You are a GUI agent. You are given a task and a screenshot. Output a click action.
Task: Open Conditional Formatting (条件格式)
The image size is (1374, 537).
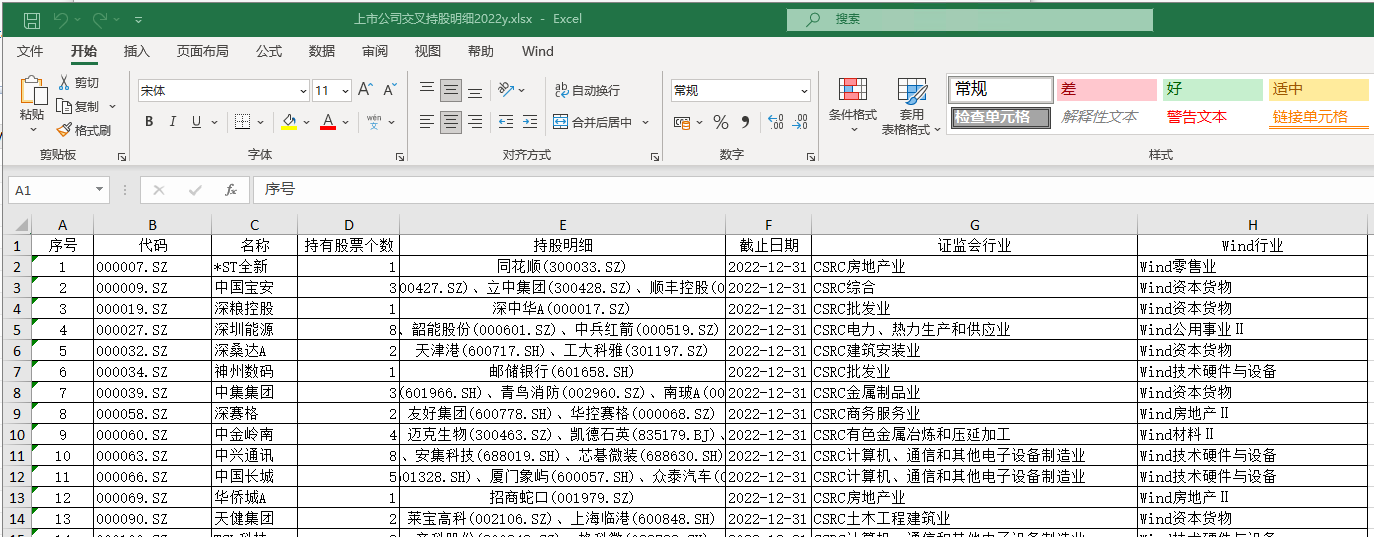pos(852,106)
